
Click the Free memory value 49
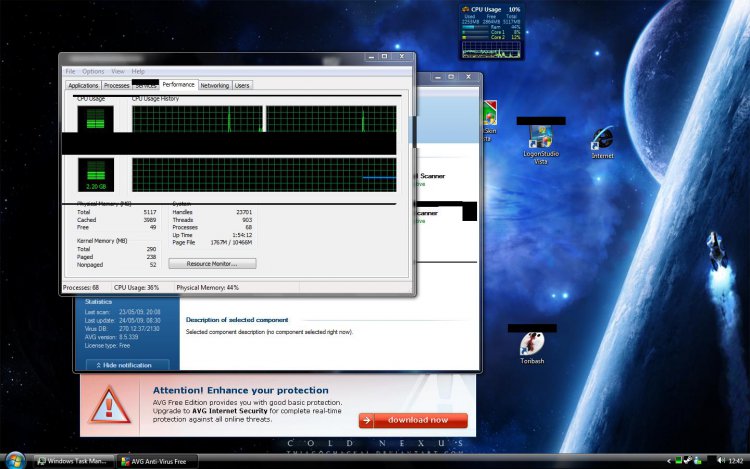153,227
